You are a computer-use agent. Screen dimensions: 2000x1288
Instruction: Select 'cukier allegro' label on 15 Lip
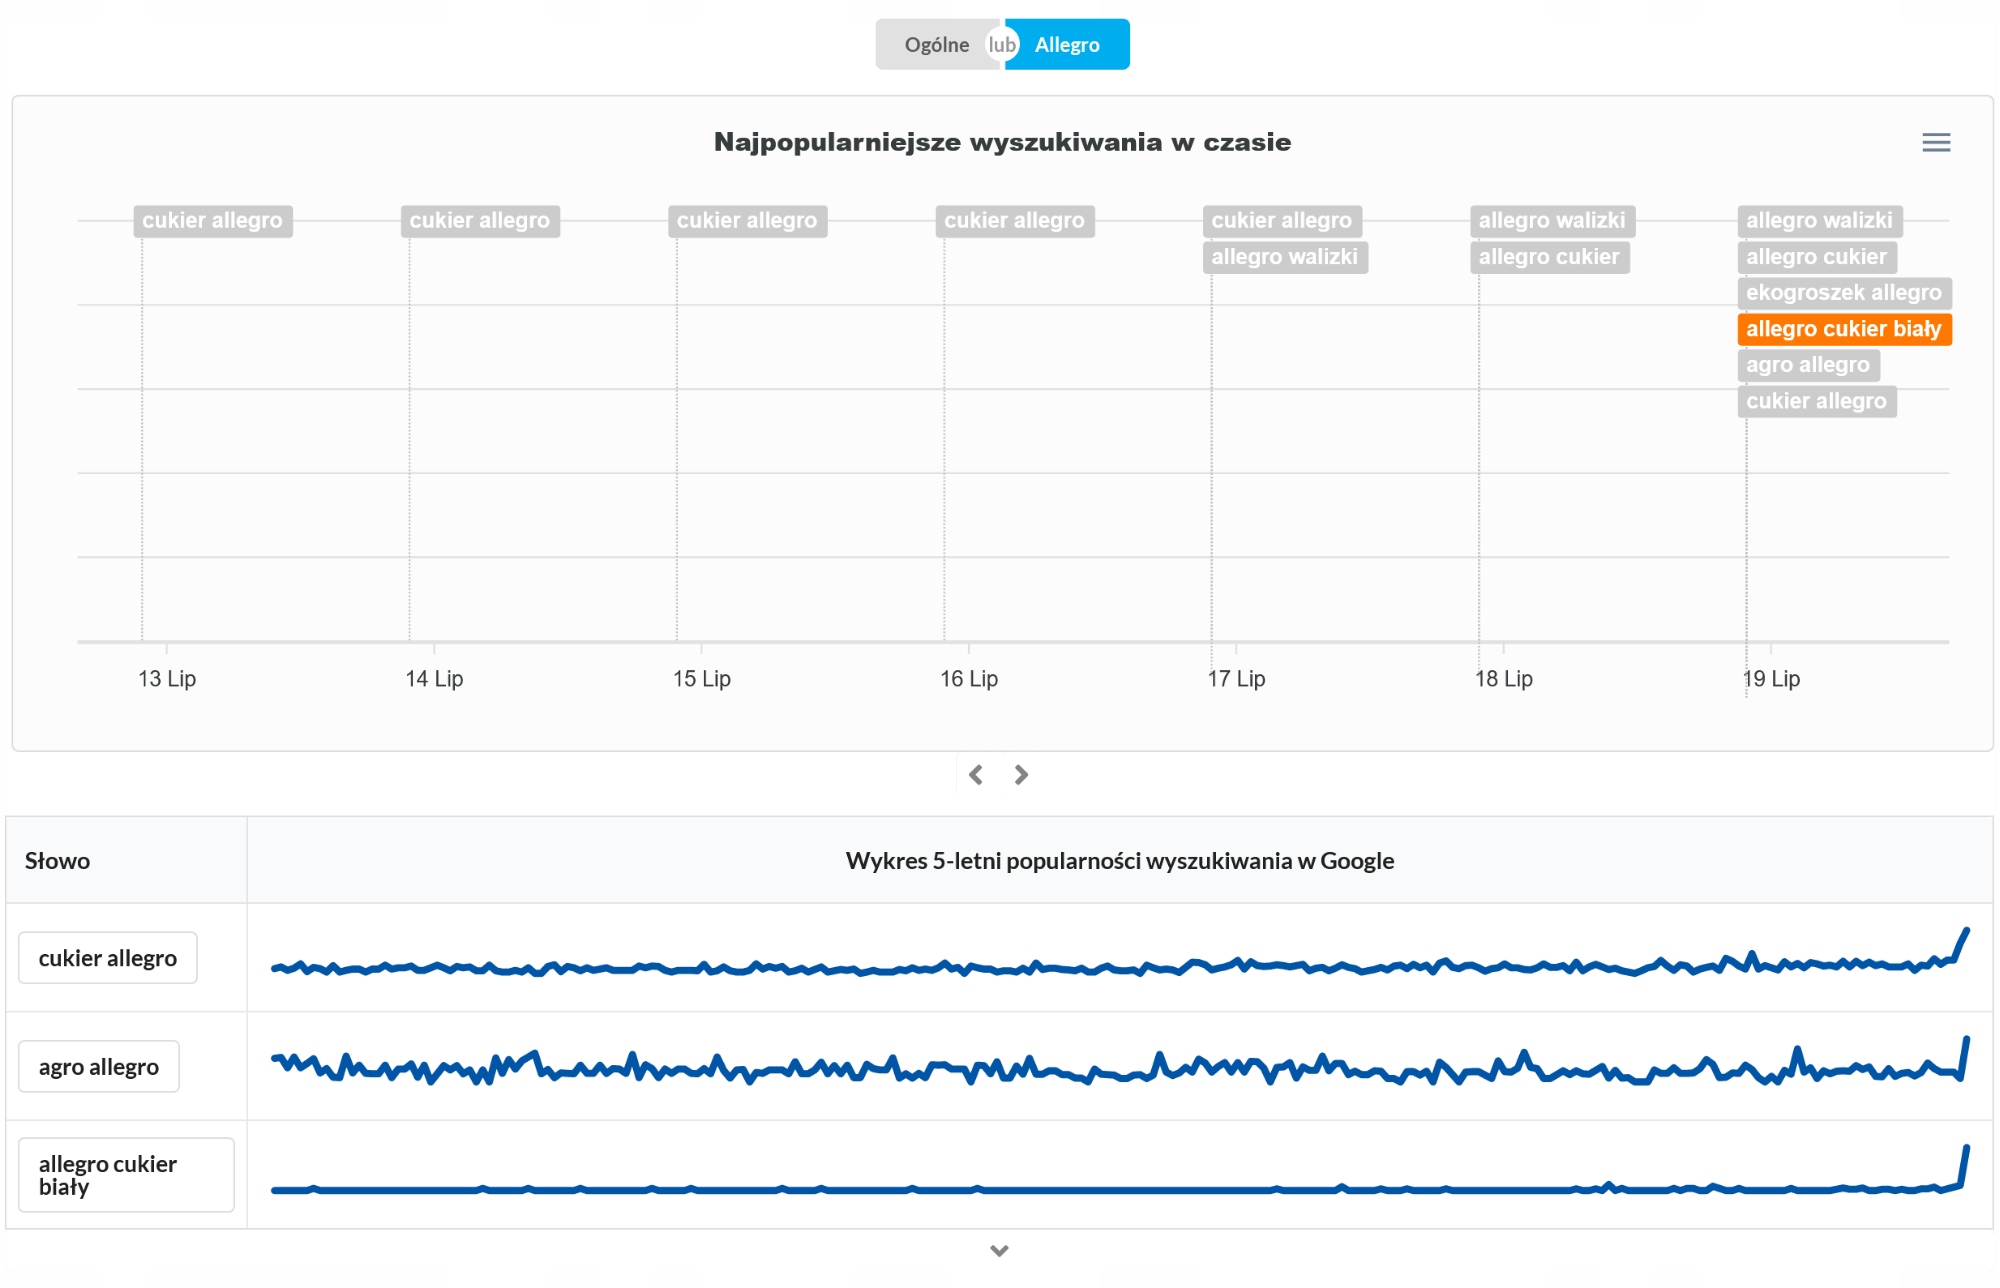click(x=747, y=221)
